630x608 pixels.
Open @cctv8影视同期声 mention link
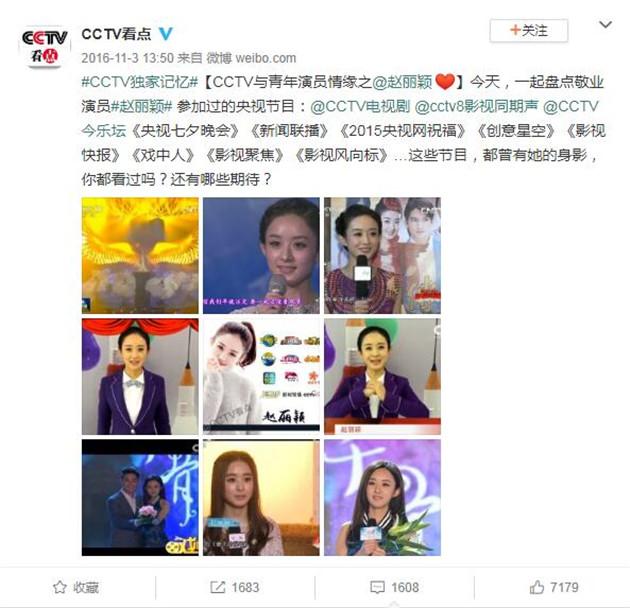[x=477, y=106]
